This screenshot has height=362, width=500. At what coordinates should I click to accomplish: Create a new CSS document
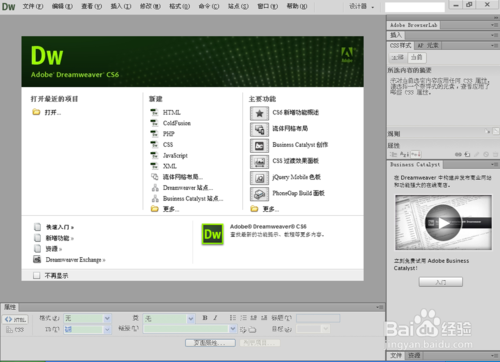(168, 144)
